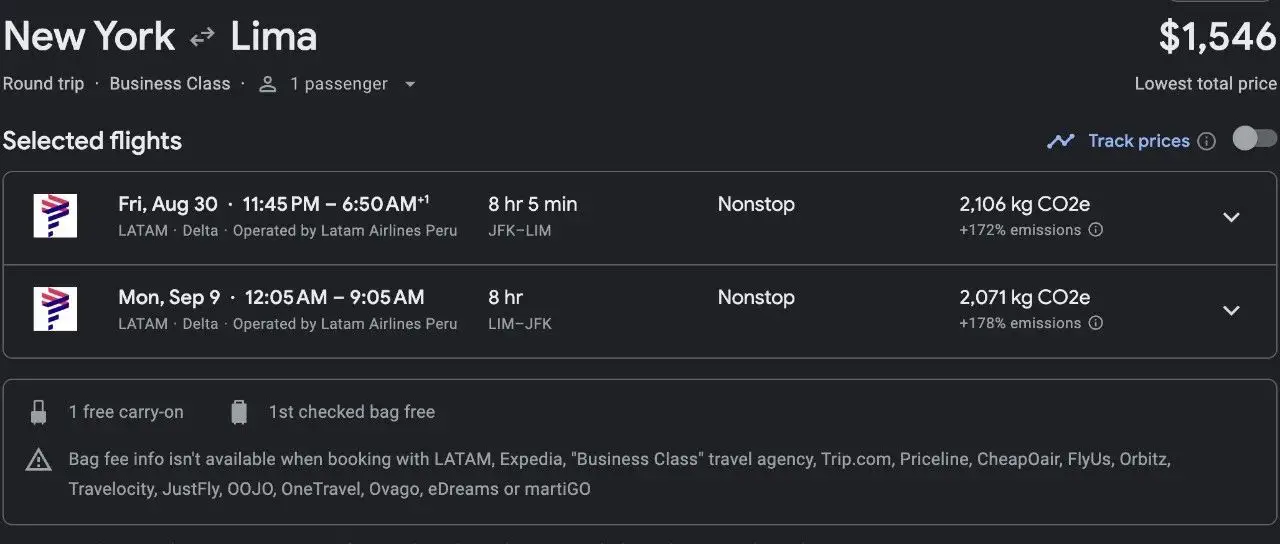The width and height of the screenshot is (1280, 544).
Task: Click the LATAM logo on outbound flight
Action: 55,216
